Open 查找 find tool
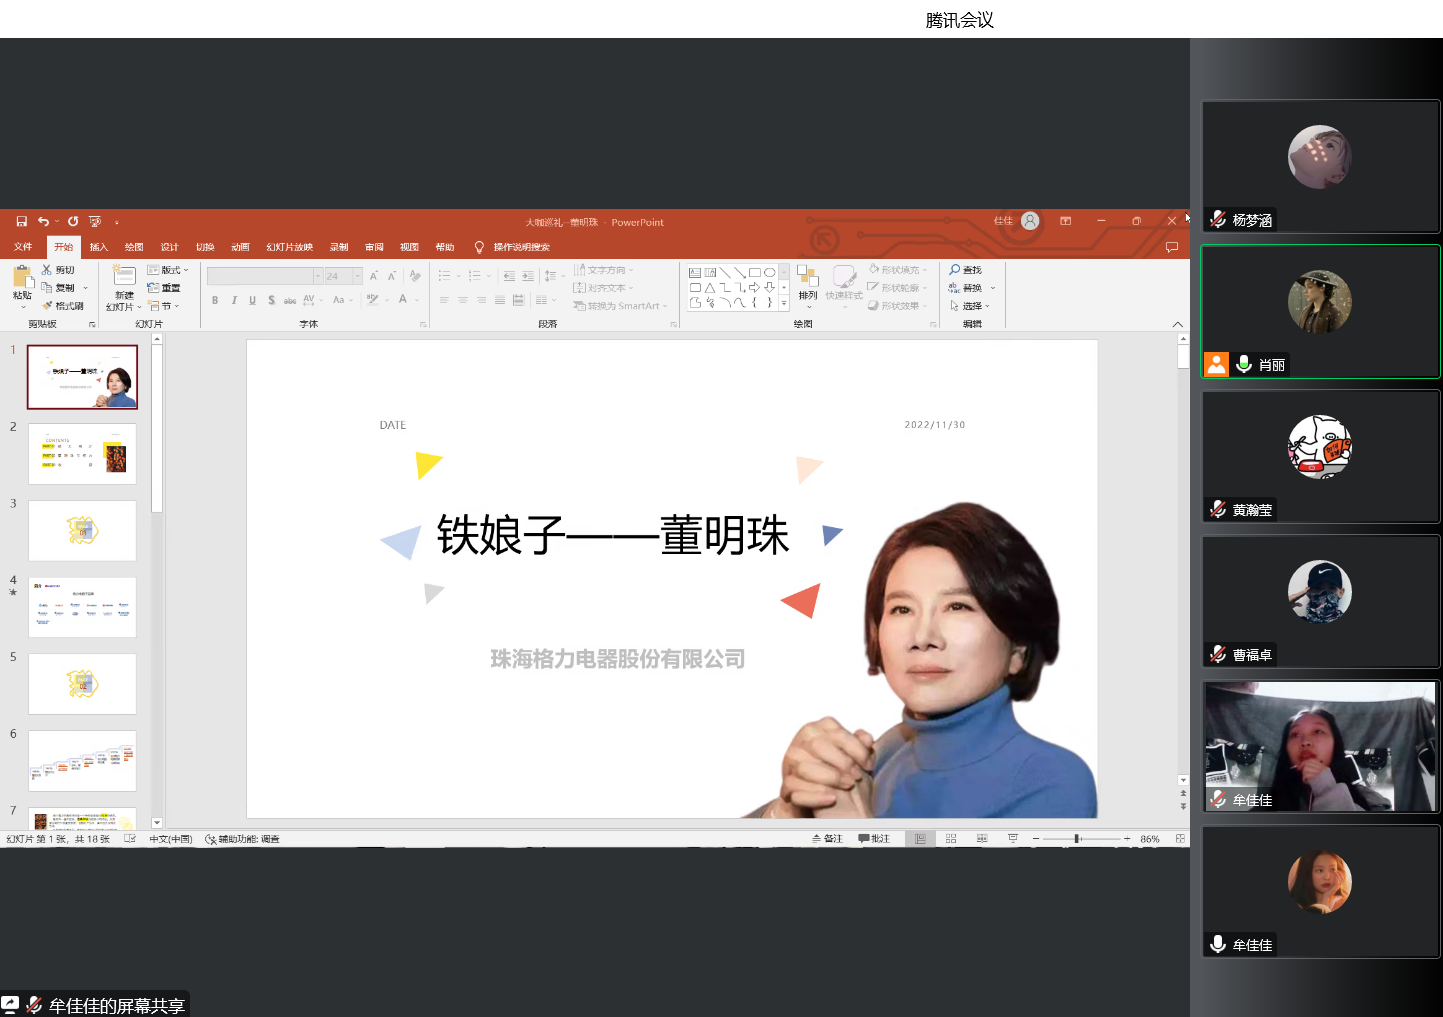 coord(966,270)
